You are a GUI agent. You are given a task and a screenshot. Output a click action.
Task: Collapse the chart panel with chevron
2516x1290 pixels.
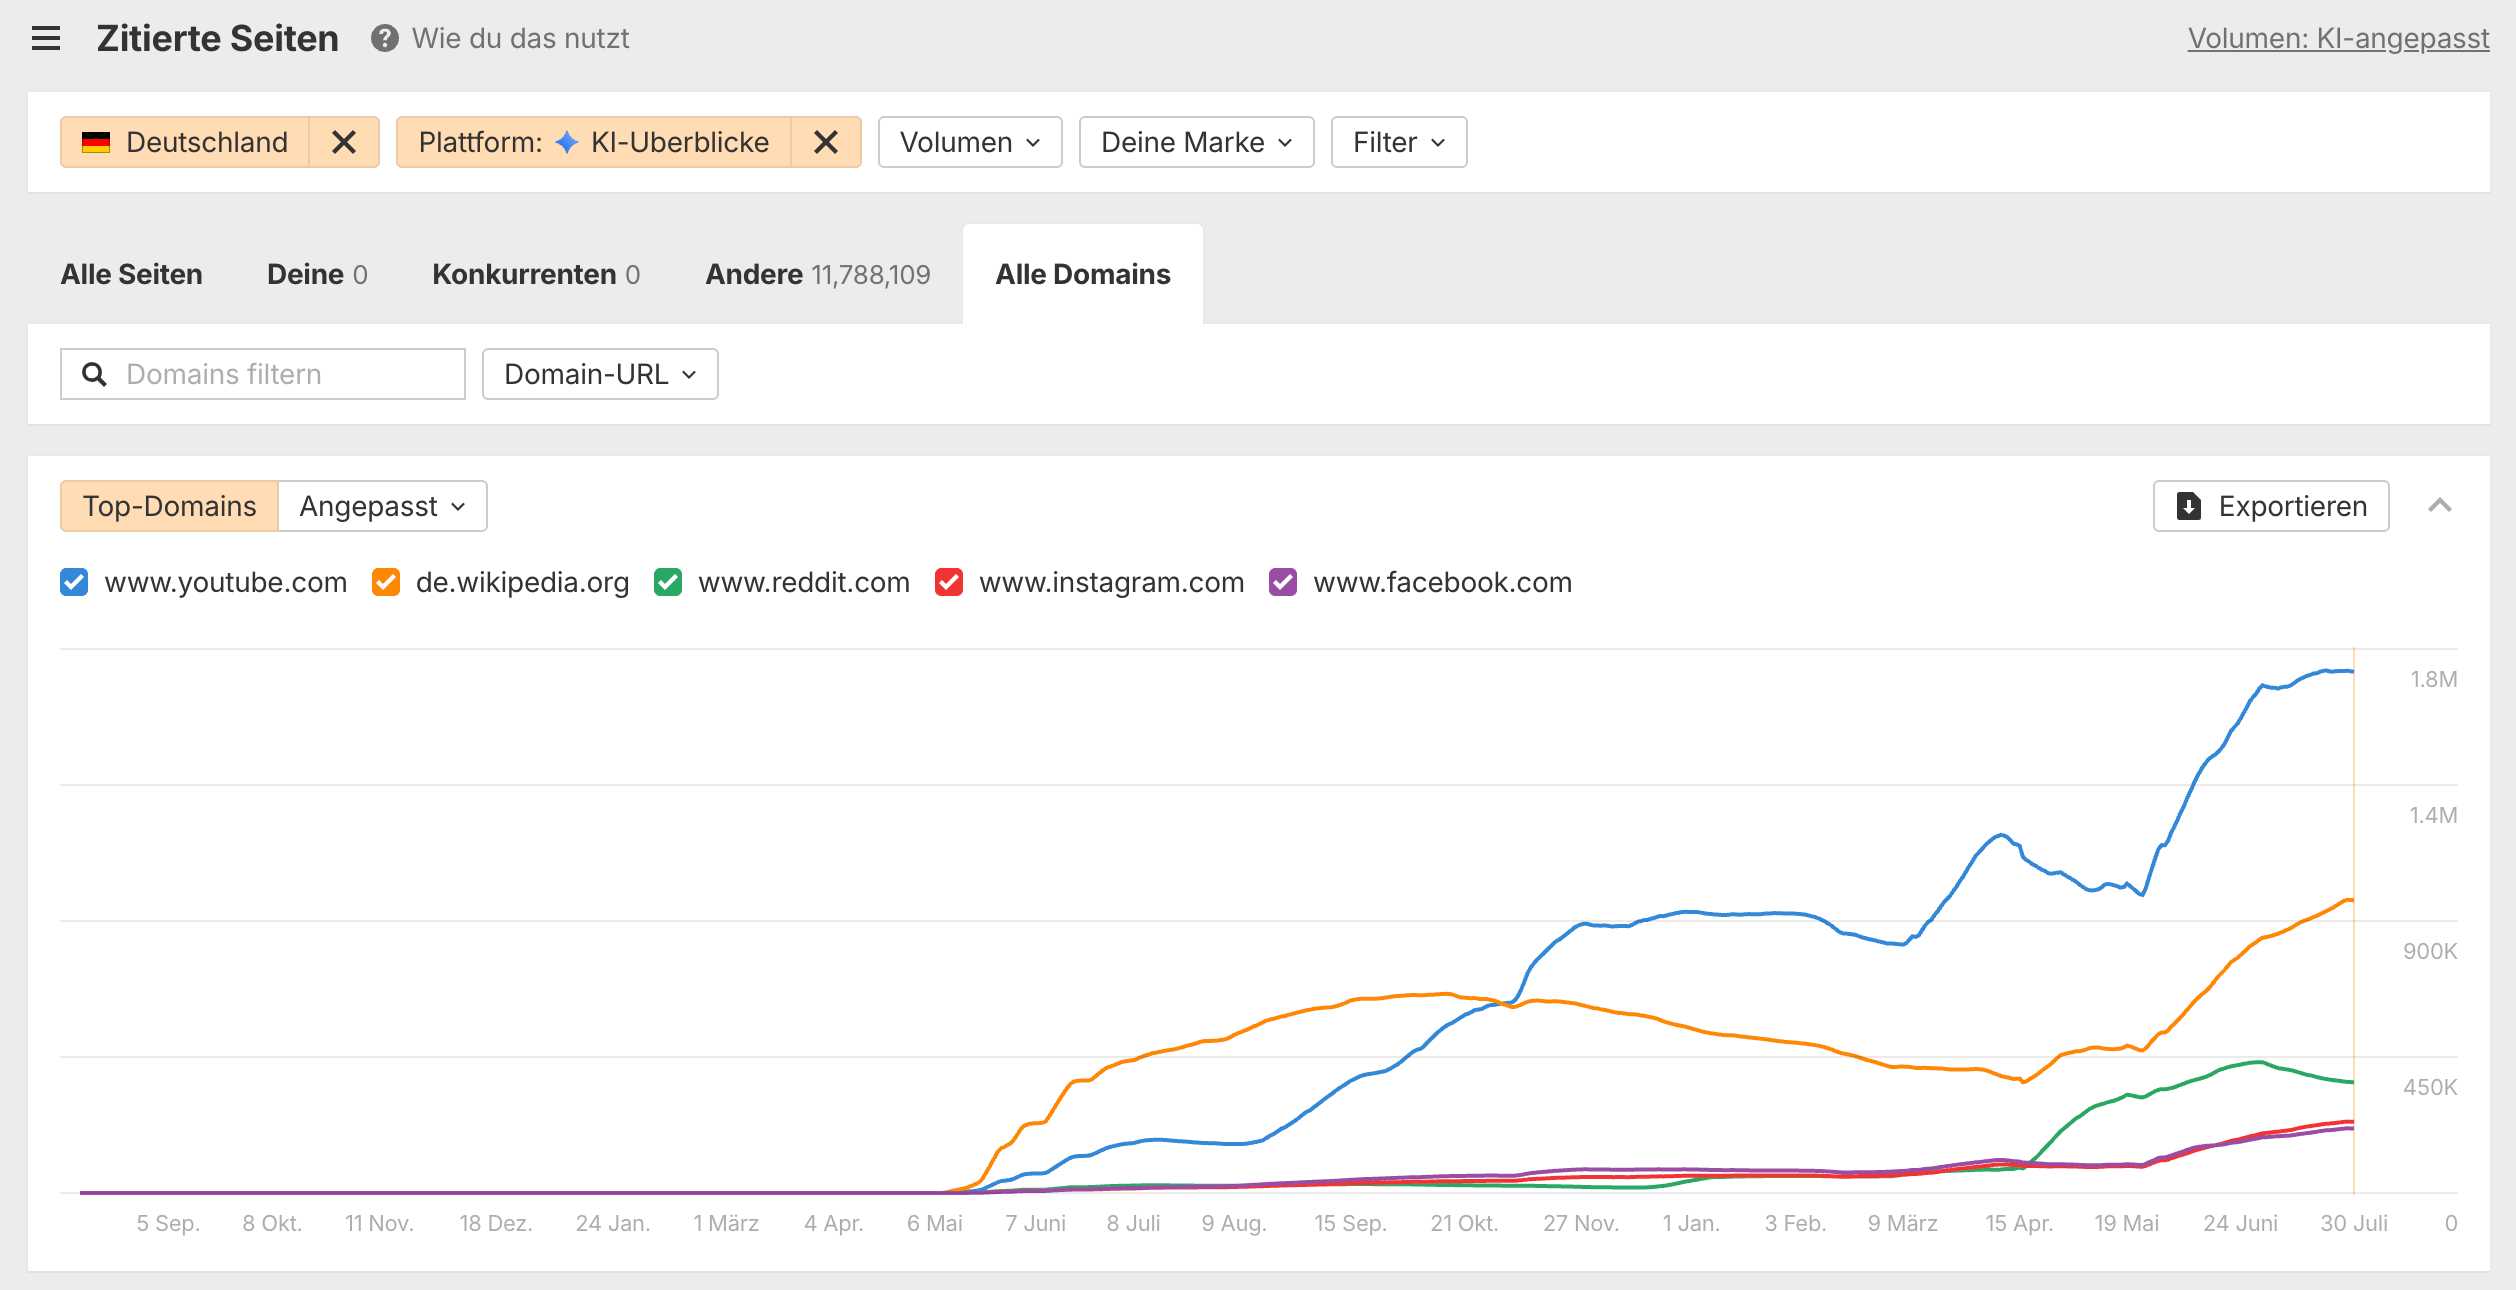click(2440, 506)
